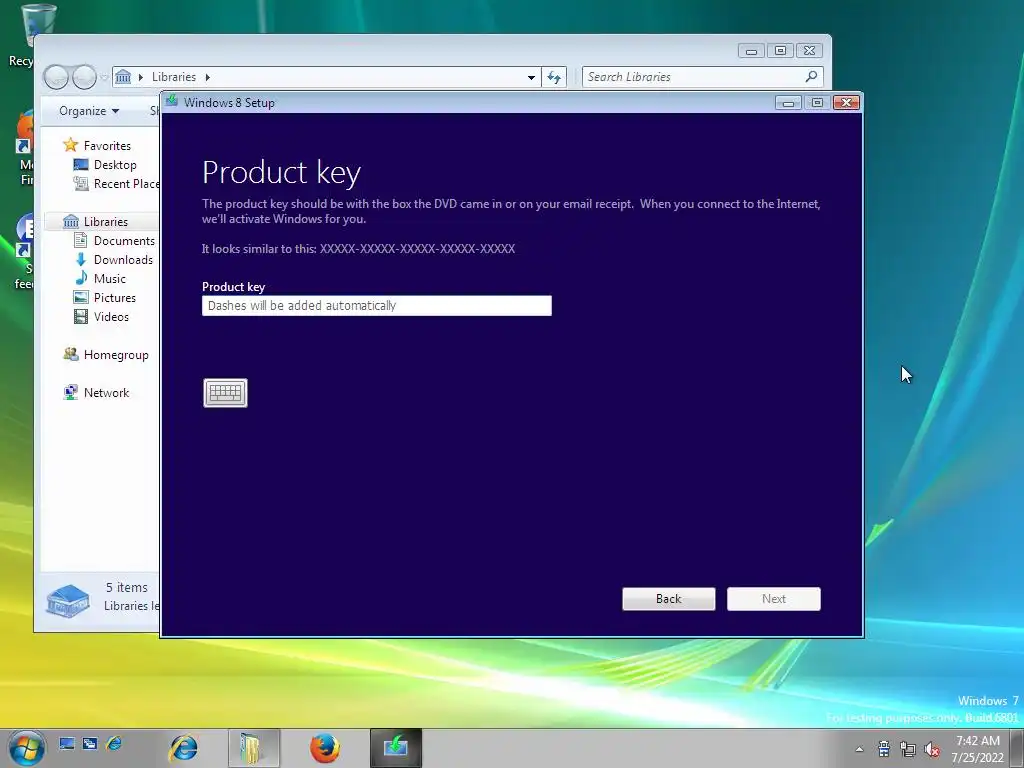Open the Downloads library
Screen dimensions: 1024x768
coord(123,259)
